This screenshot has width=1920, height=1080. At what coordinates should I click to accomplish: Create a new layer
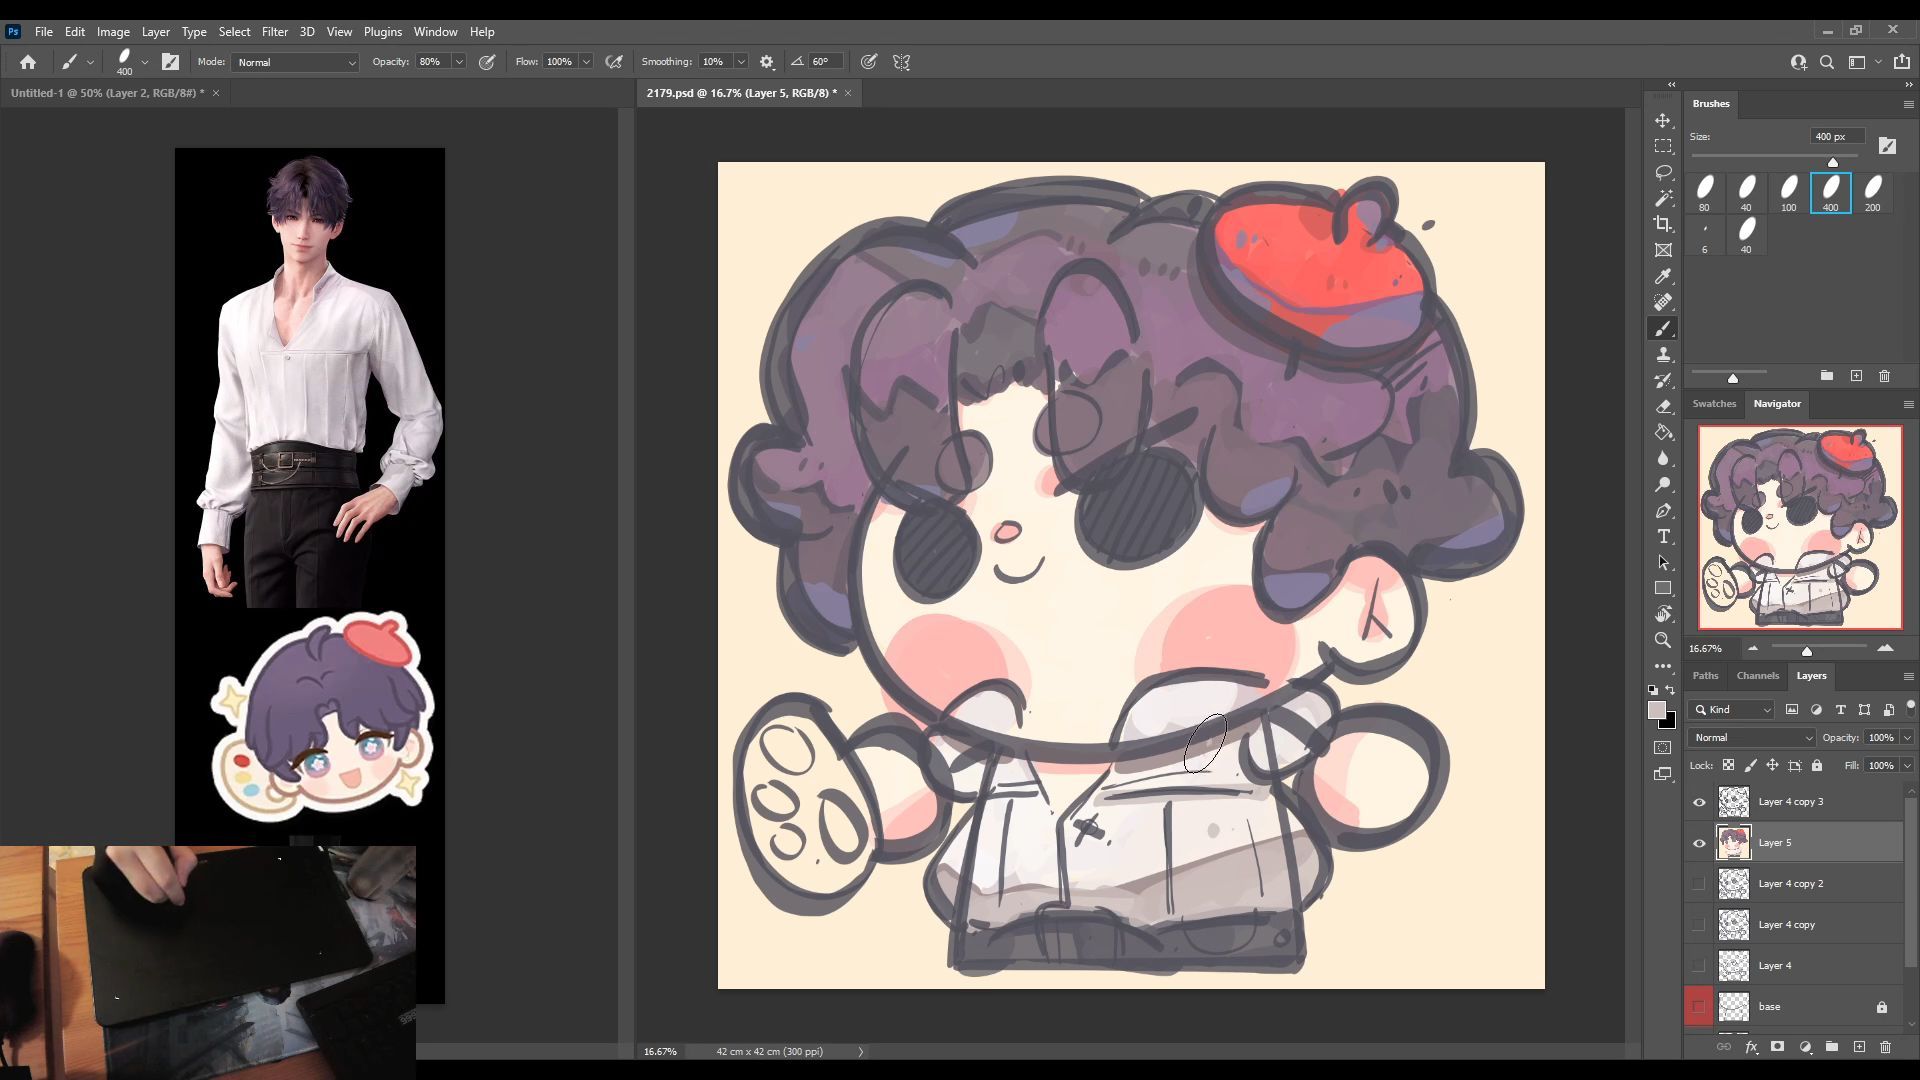1859,1047
